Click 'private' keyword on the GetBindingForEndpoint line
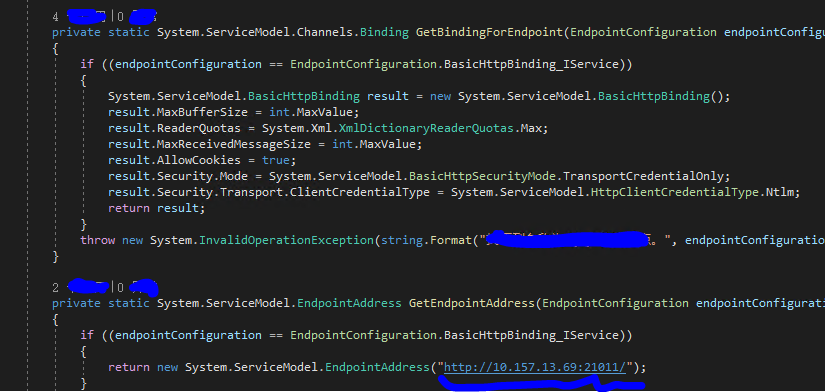The width and height of the screenshot is (825, 392). [x=76, y=32]
